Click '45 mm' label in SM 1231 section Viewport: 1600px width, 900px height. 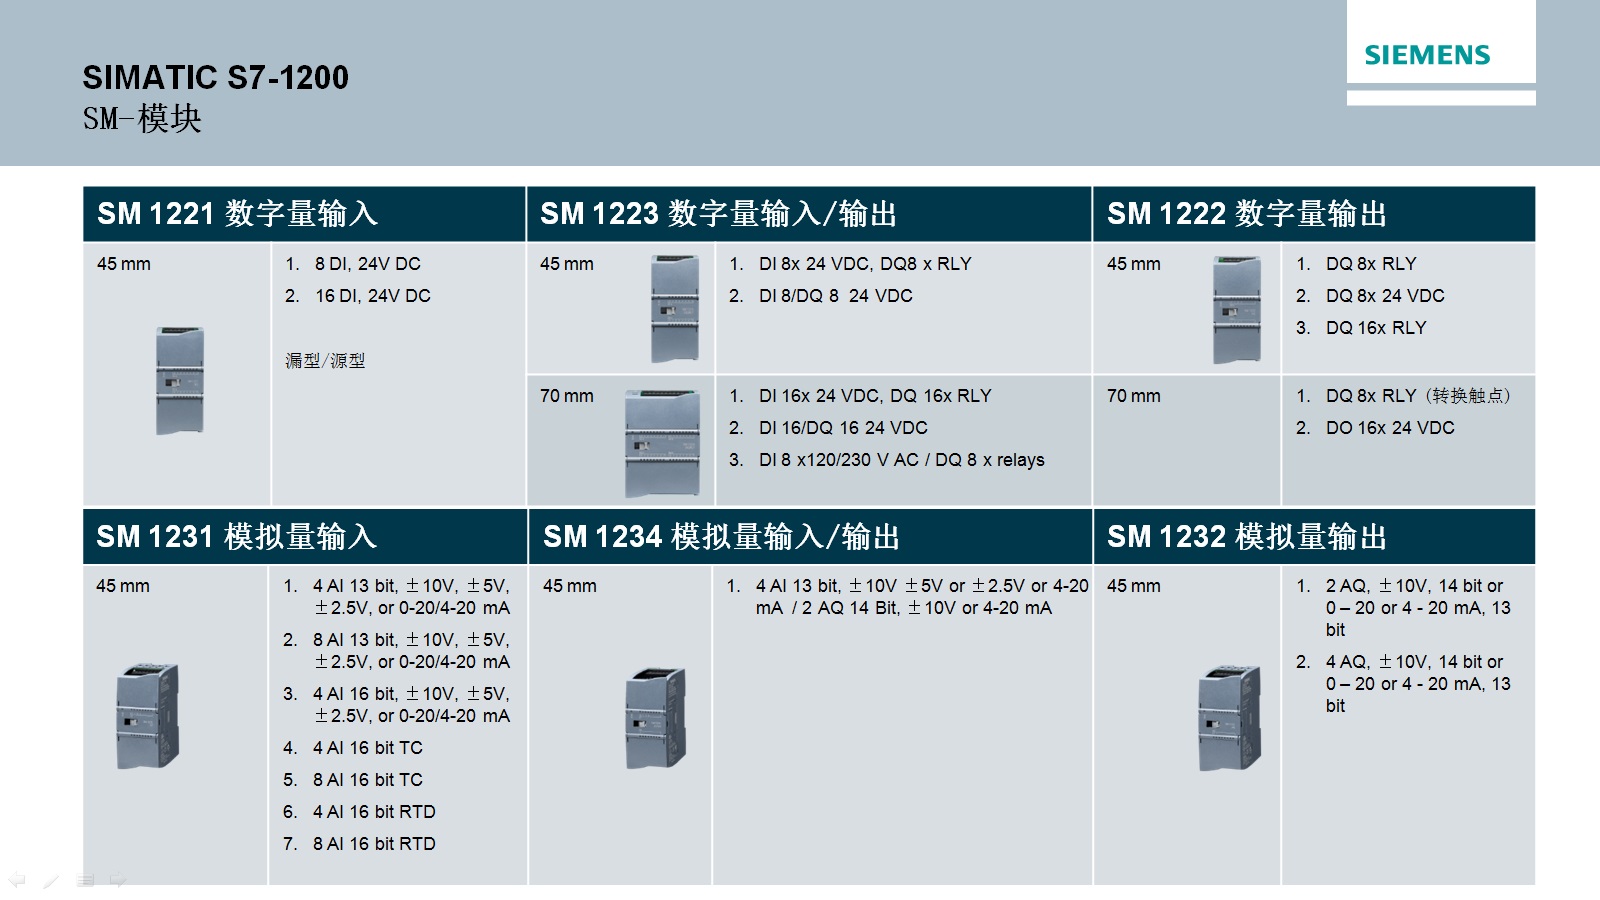(x=123, y=586)
